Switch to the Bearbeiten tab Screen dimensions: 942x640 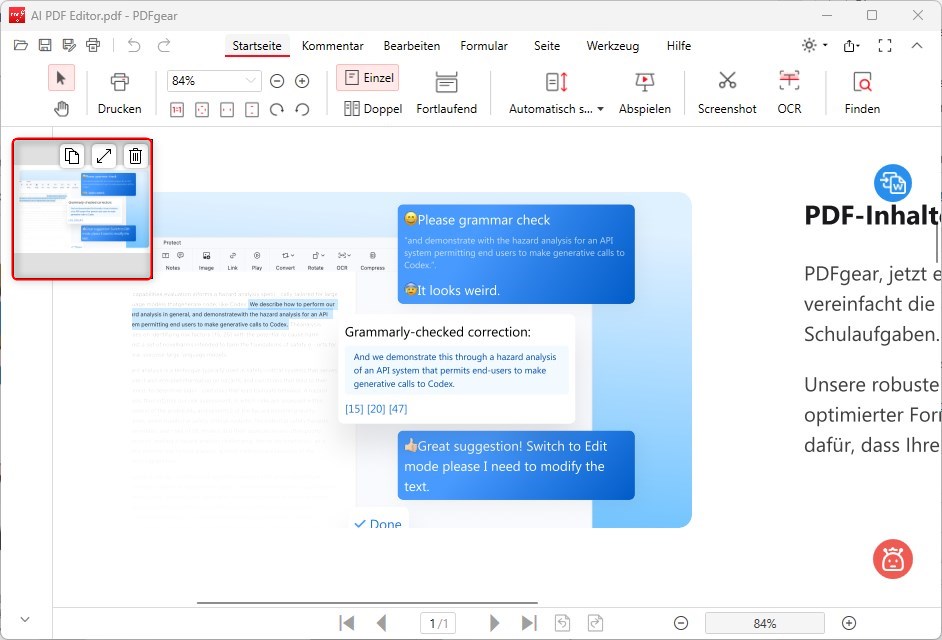412,46
